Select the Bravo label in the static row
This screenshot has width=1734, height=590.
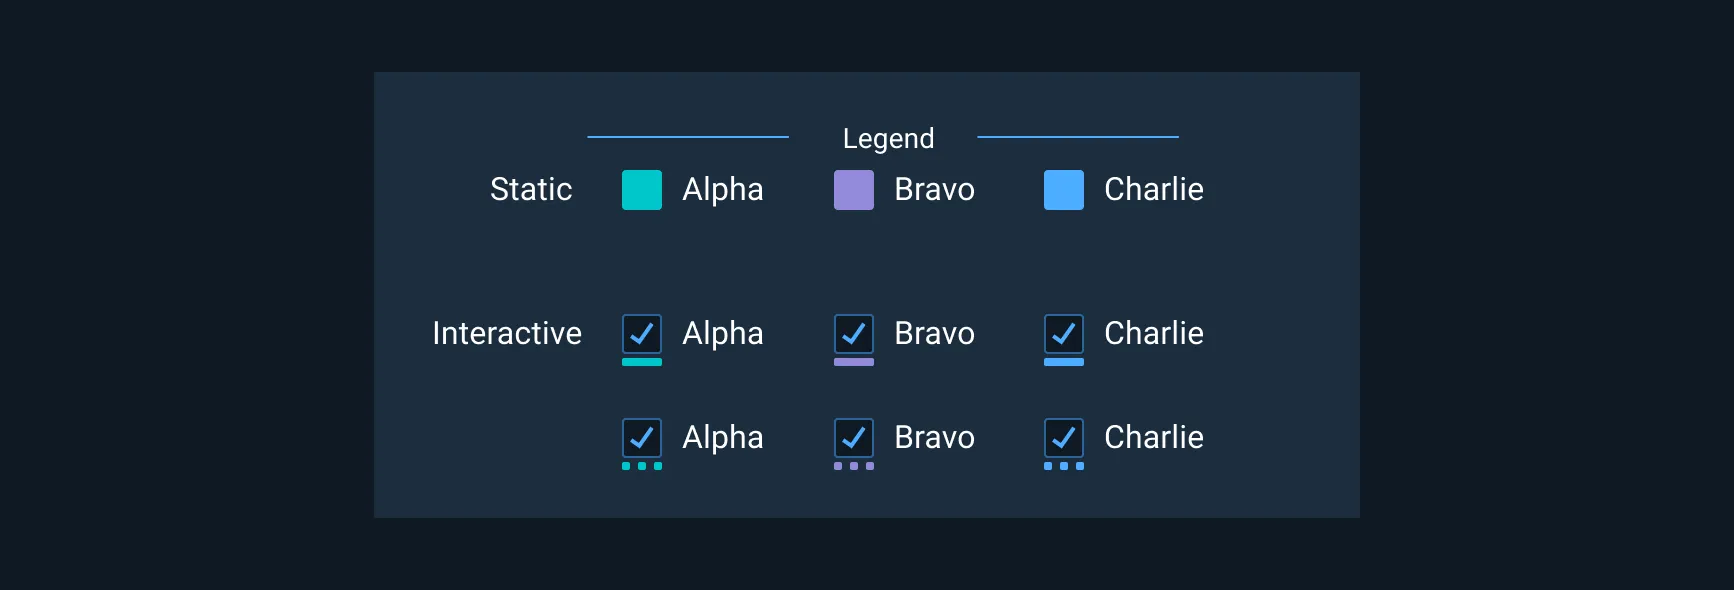click(934, 190)
